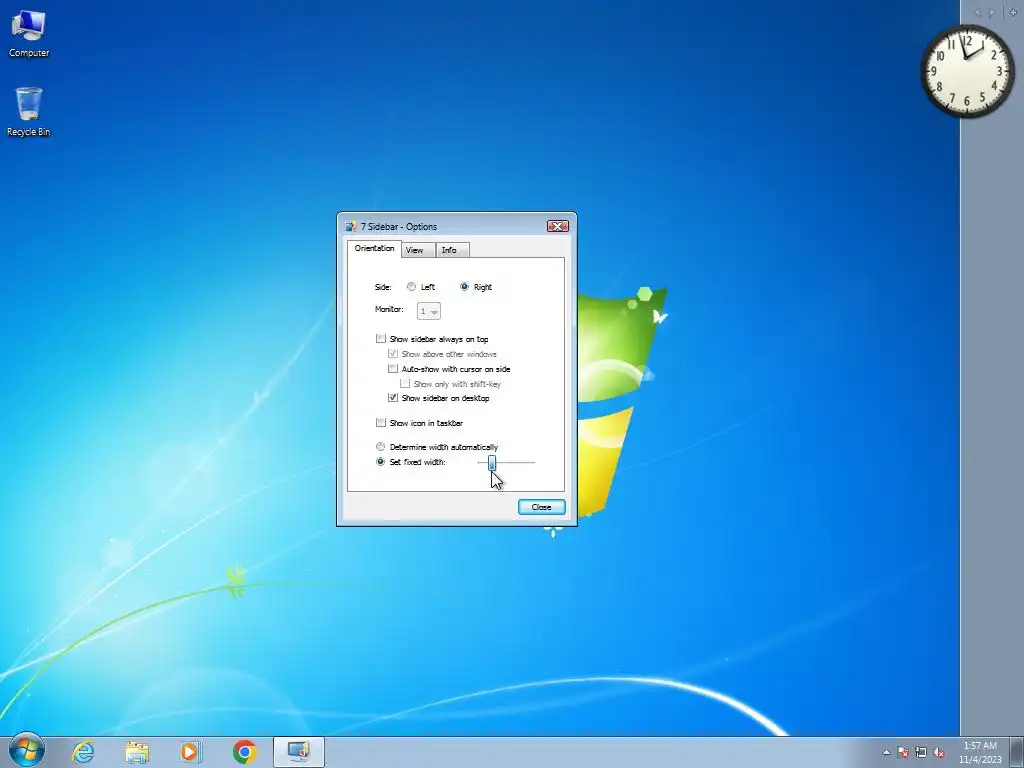This screenshot has height=768, width=1024.
Task: Select the Right side radio button
Action: coord(464,287)
